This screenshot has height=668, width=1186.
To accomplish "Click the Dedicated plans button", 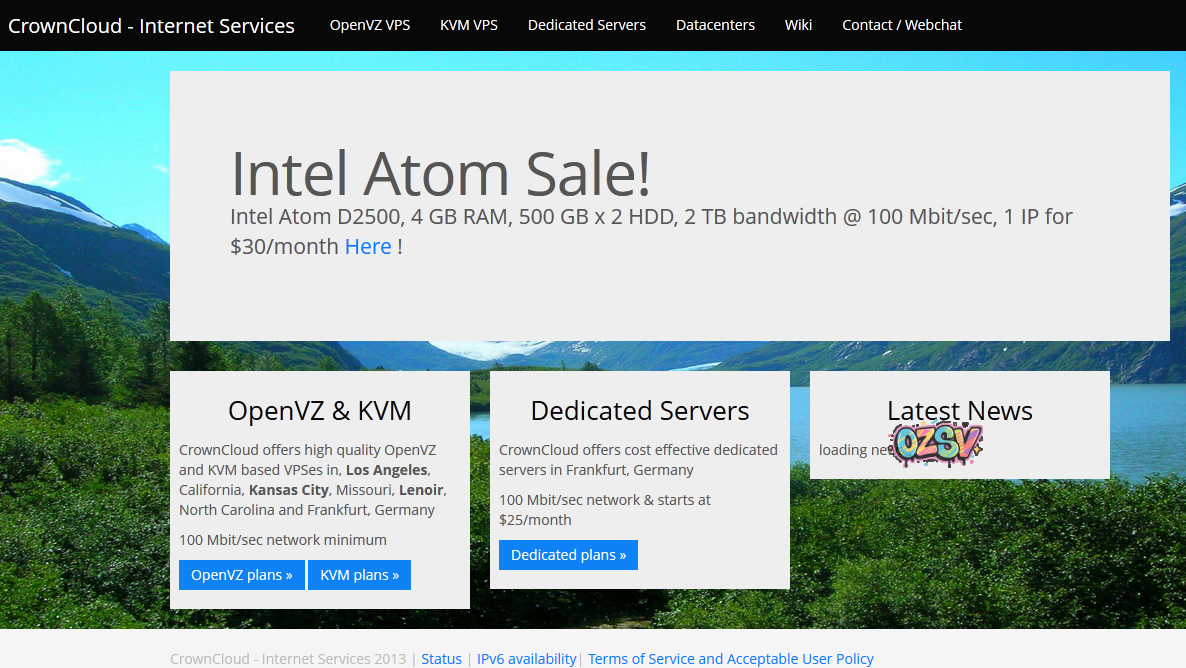I will click(x=568, y=555).
